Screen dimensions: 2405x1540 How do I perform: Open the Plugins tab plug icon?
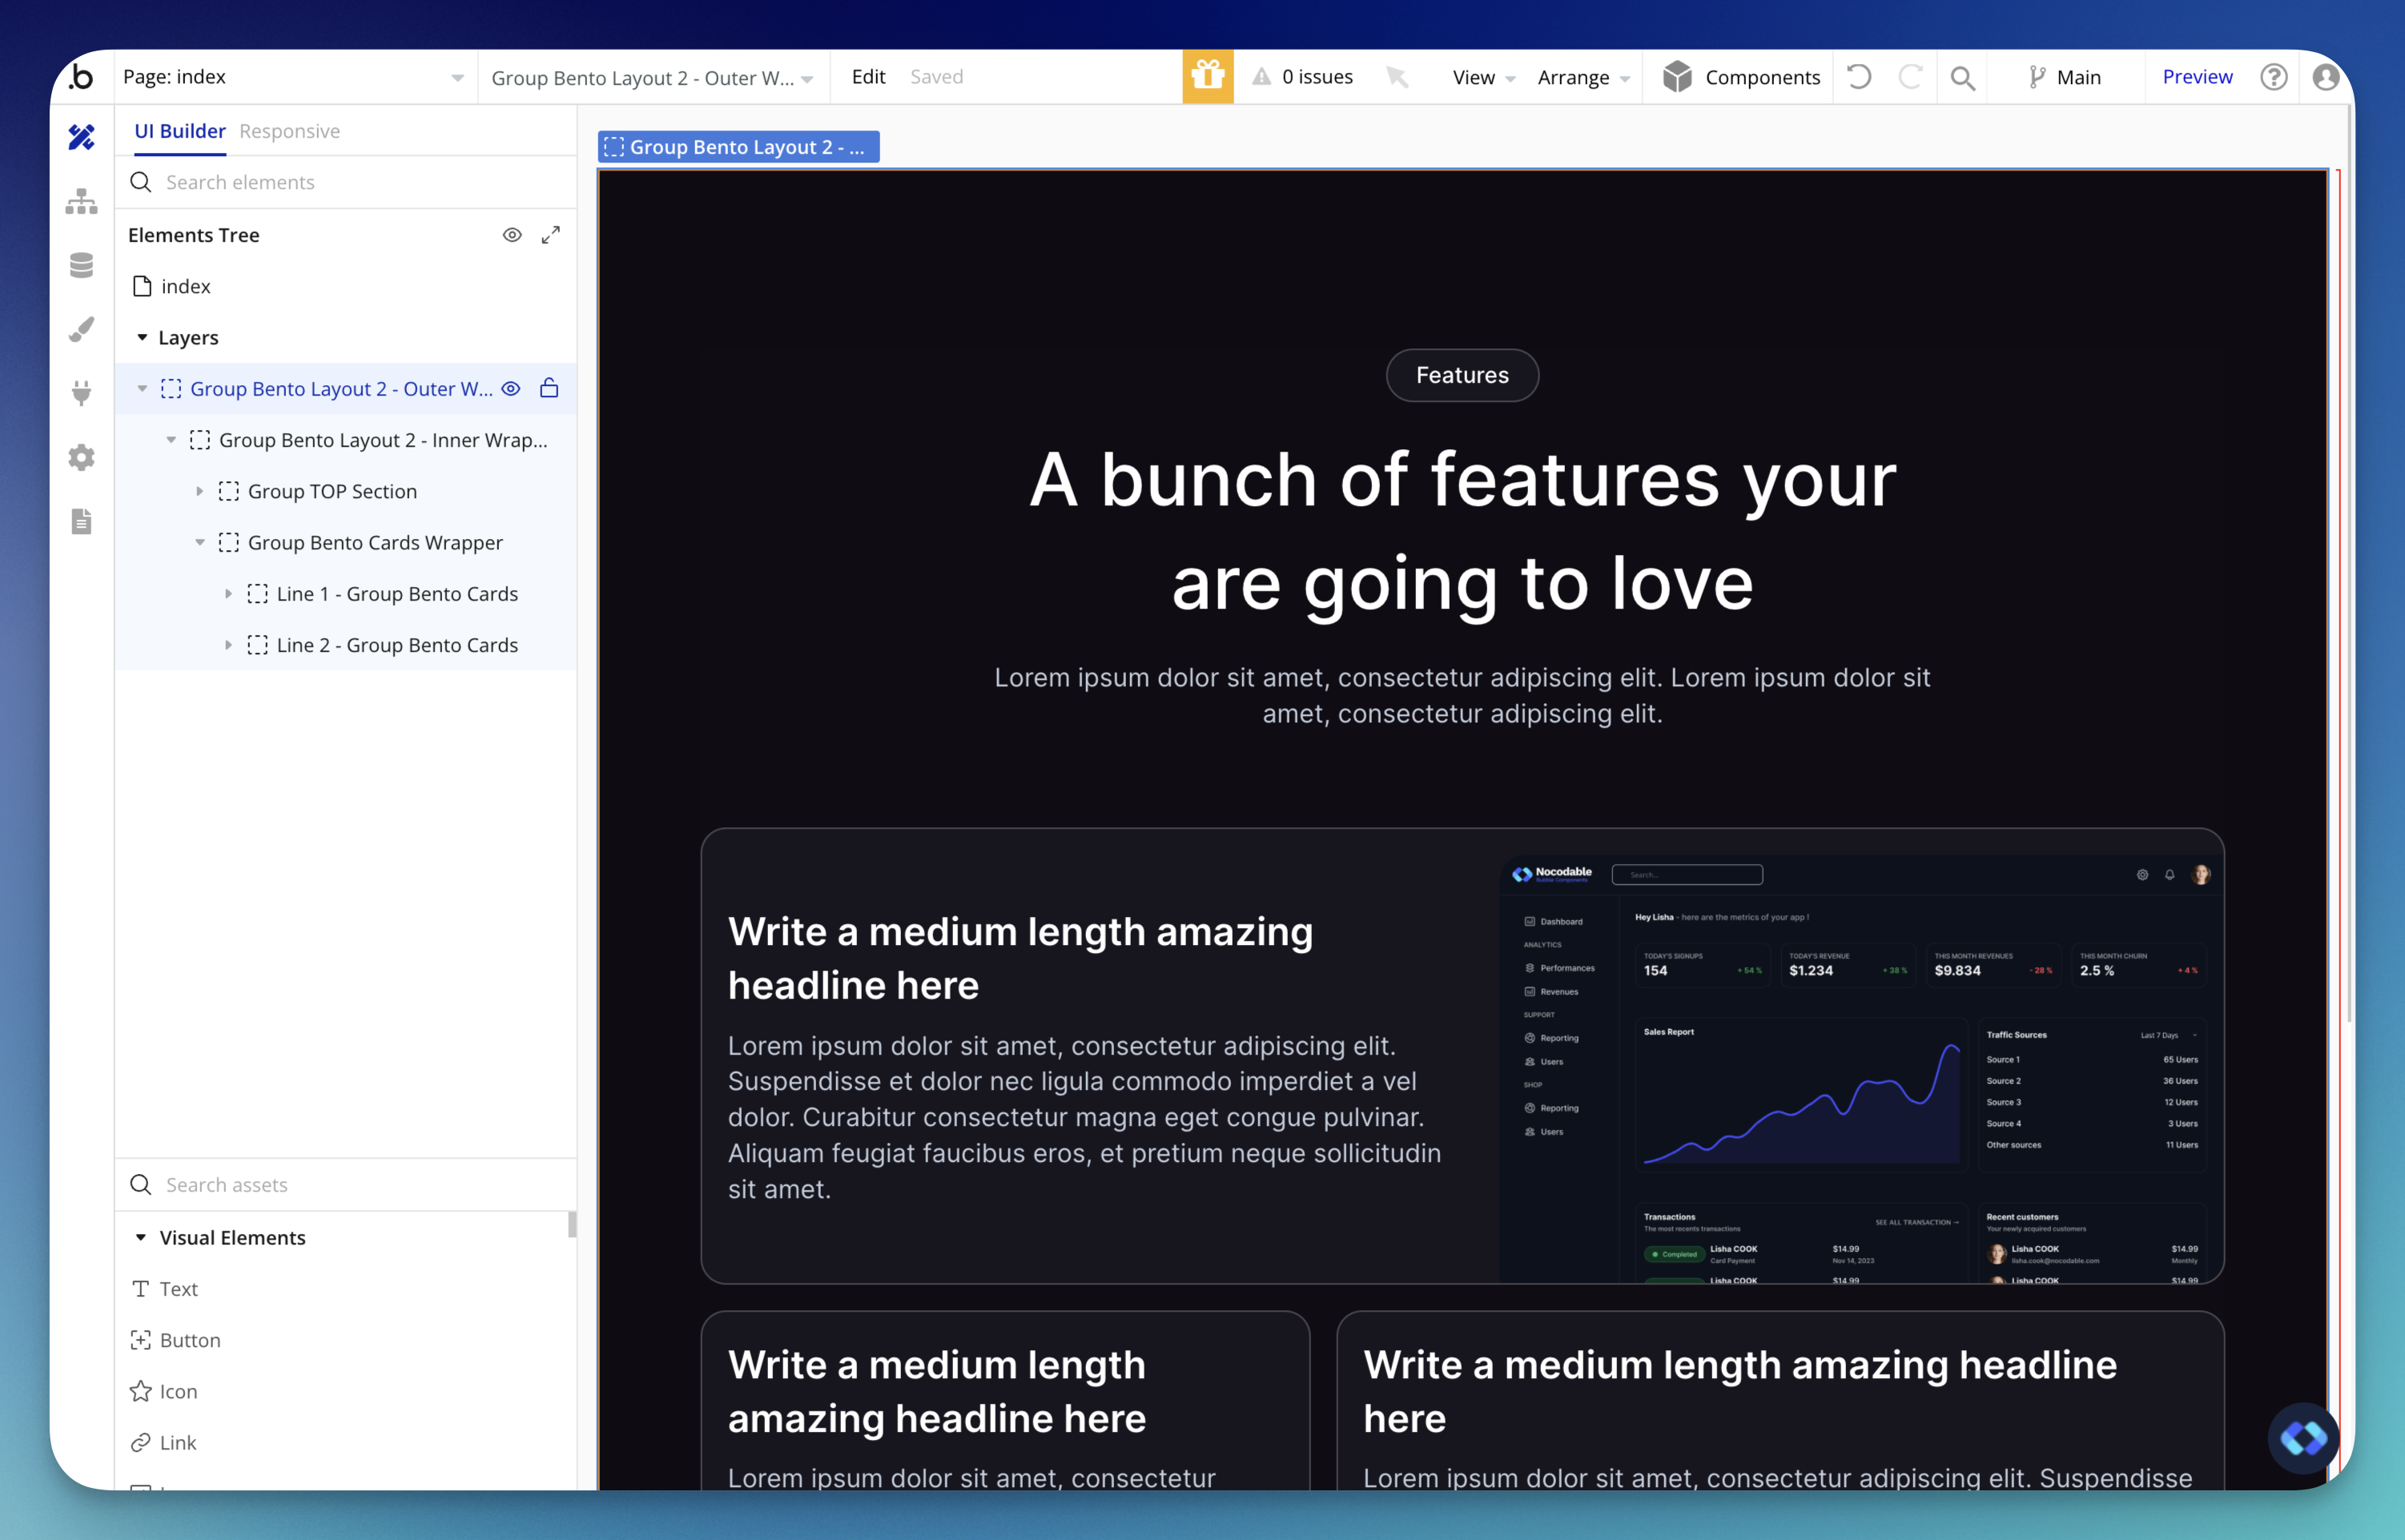[82, 393]
